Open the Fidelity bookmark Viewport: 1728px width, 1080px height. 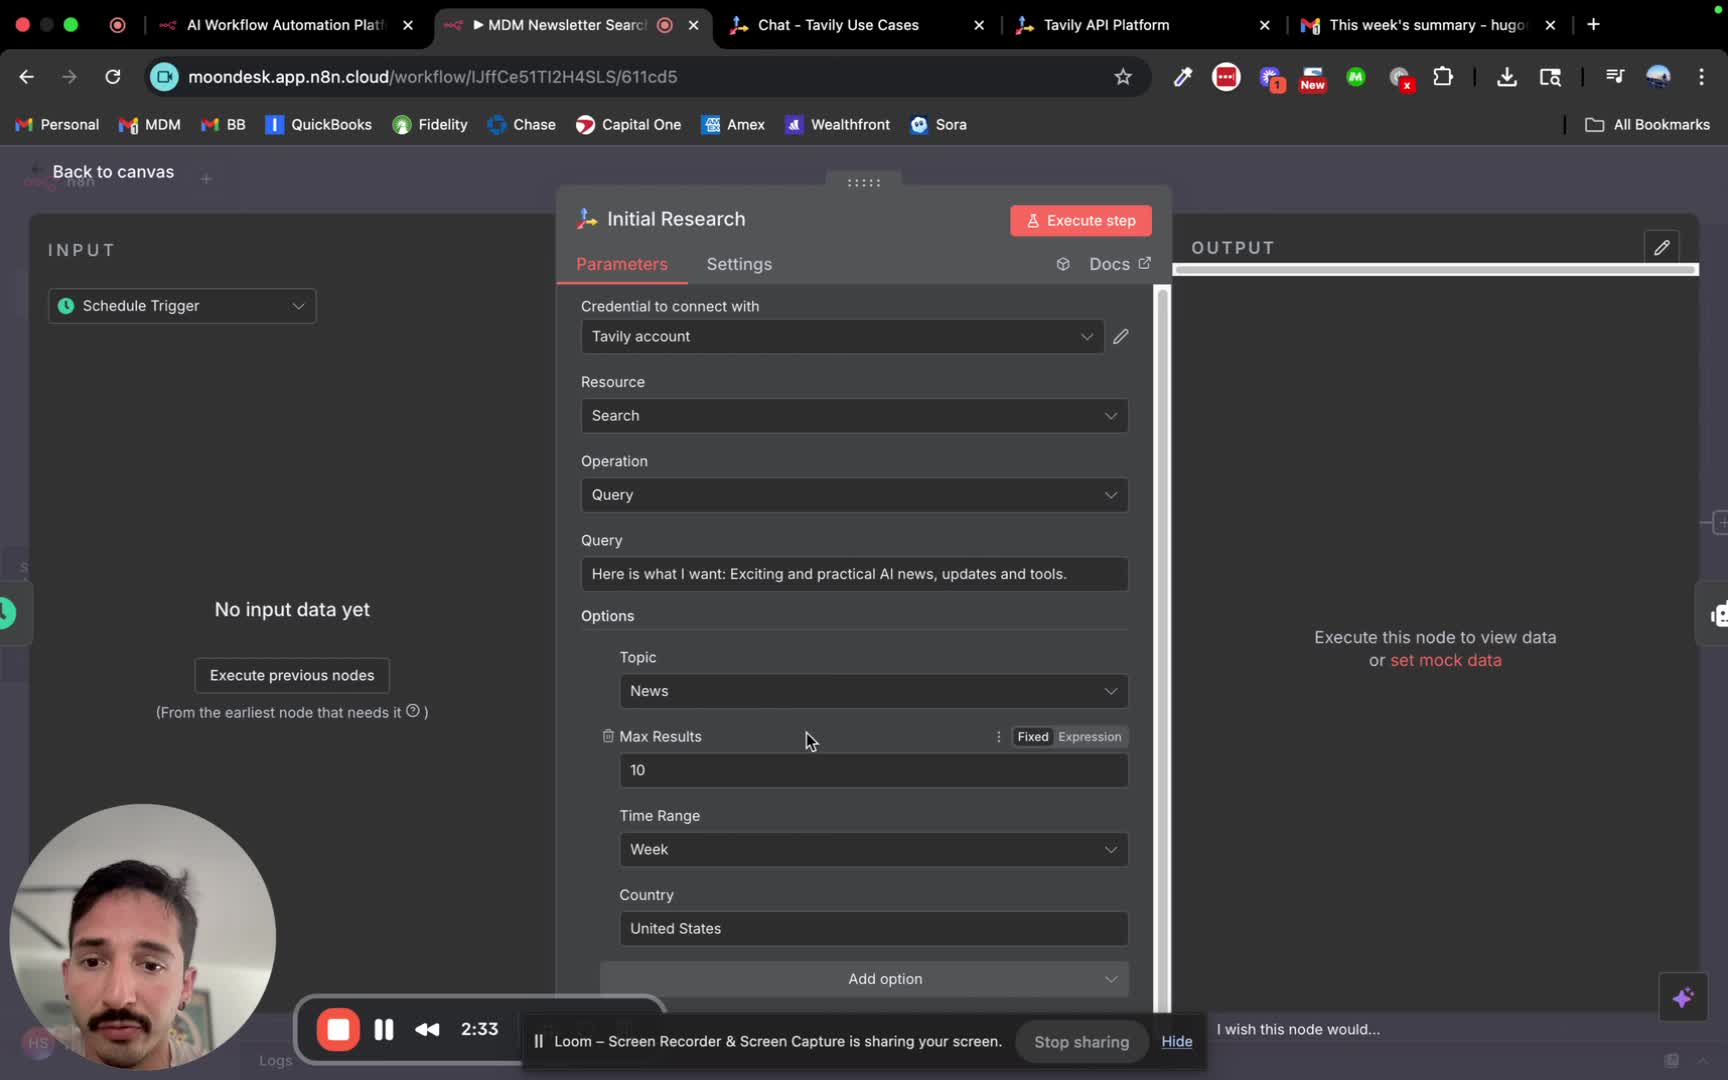pyautogui.click(x=430, y=125)
